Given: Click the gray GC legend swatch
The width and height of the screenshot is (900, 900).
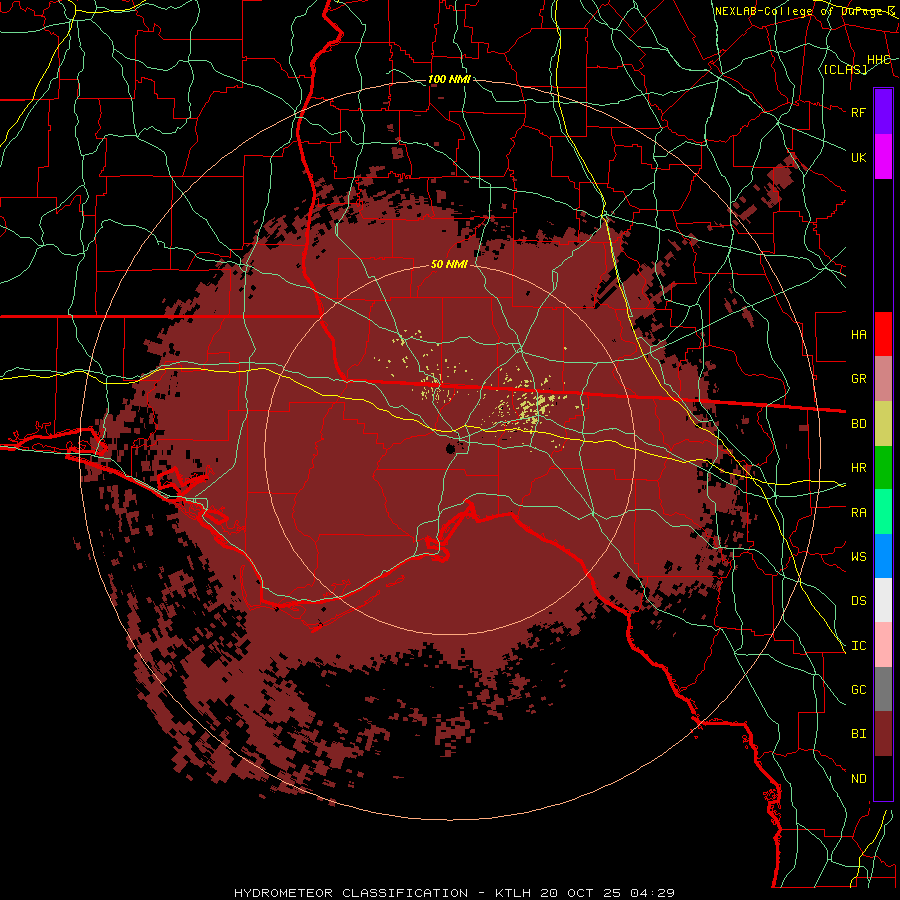Looking at the screenshot, I should pos(883,689).
